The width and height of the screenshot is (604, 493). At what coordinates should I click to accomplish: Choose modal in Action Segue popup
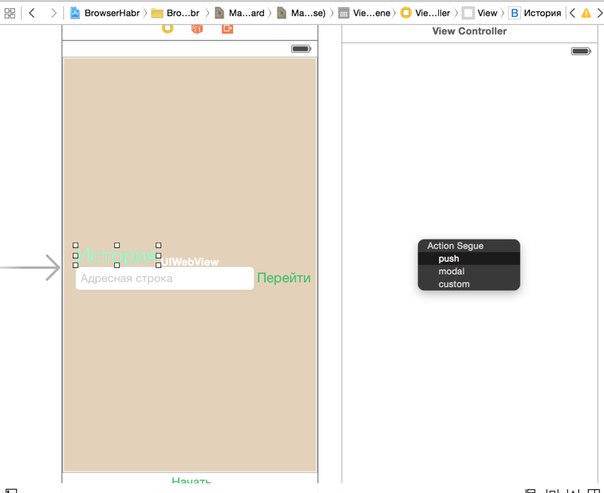(469, 271)
